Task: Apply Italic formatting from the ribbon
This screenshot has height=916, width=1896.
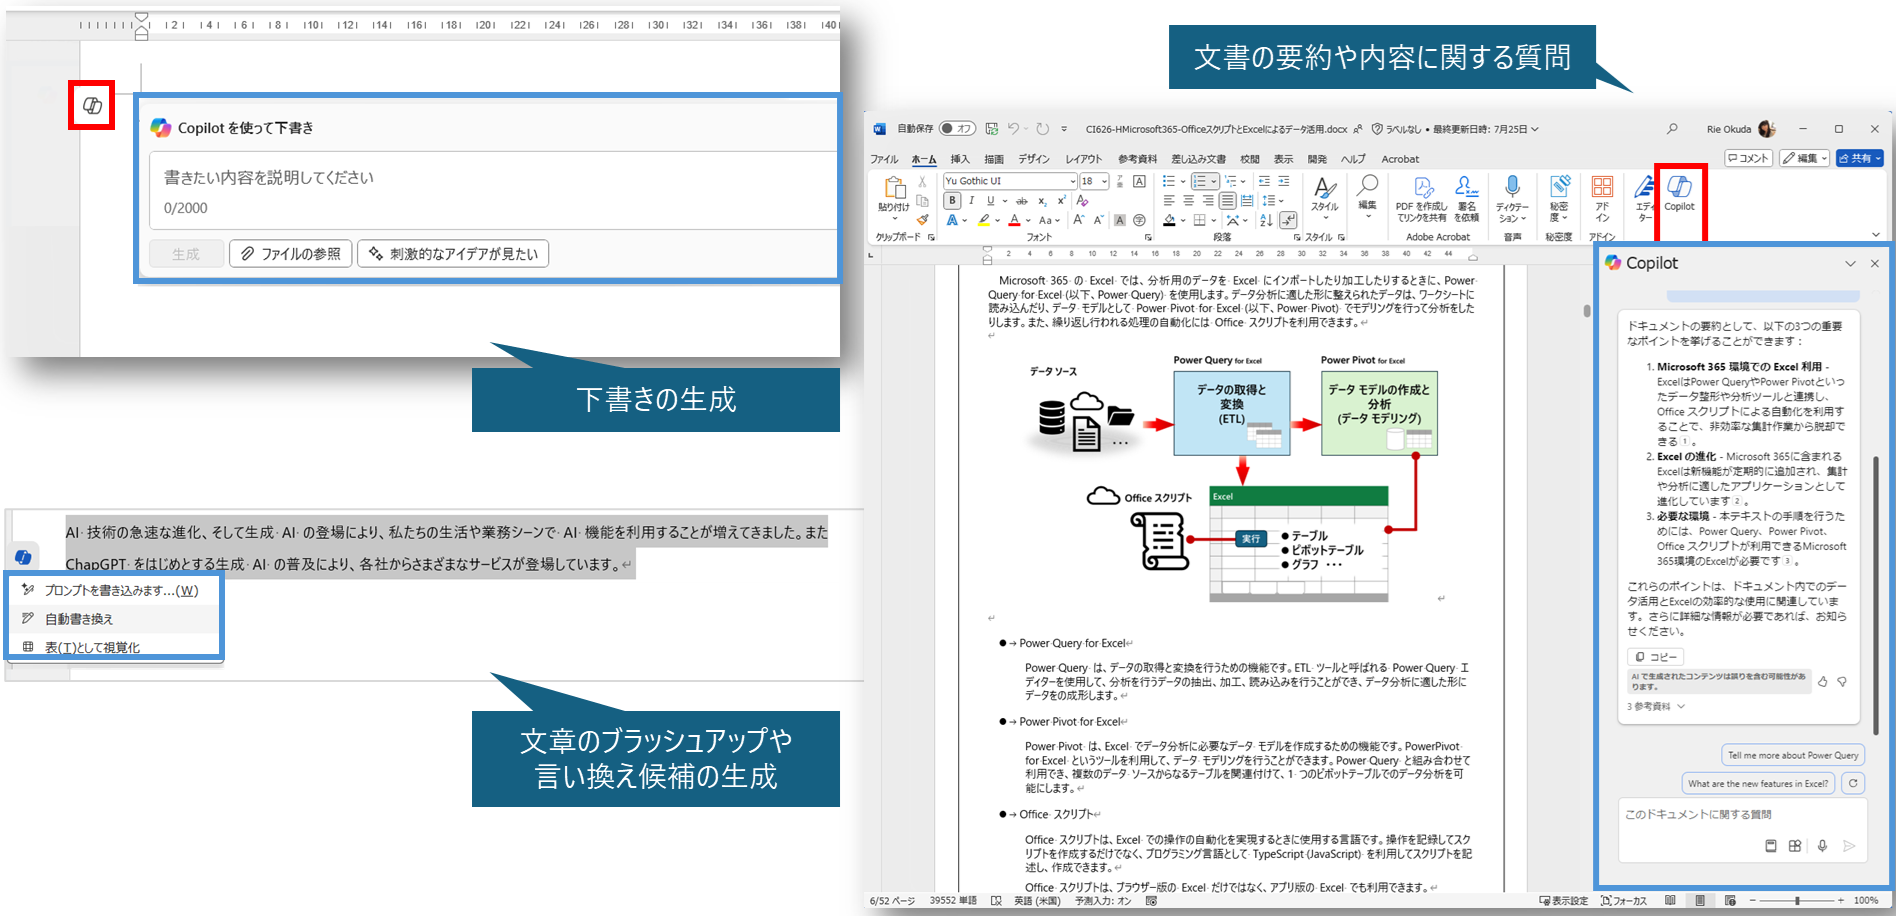Action: [972, 201]
